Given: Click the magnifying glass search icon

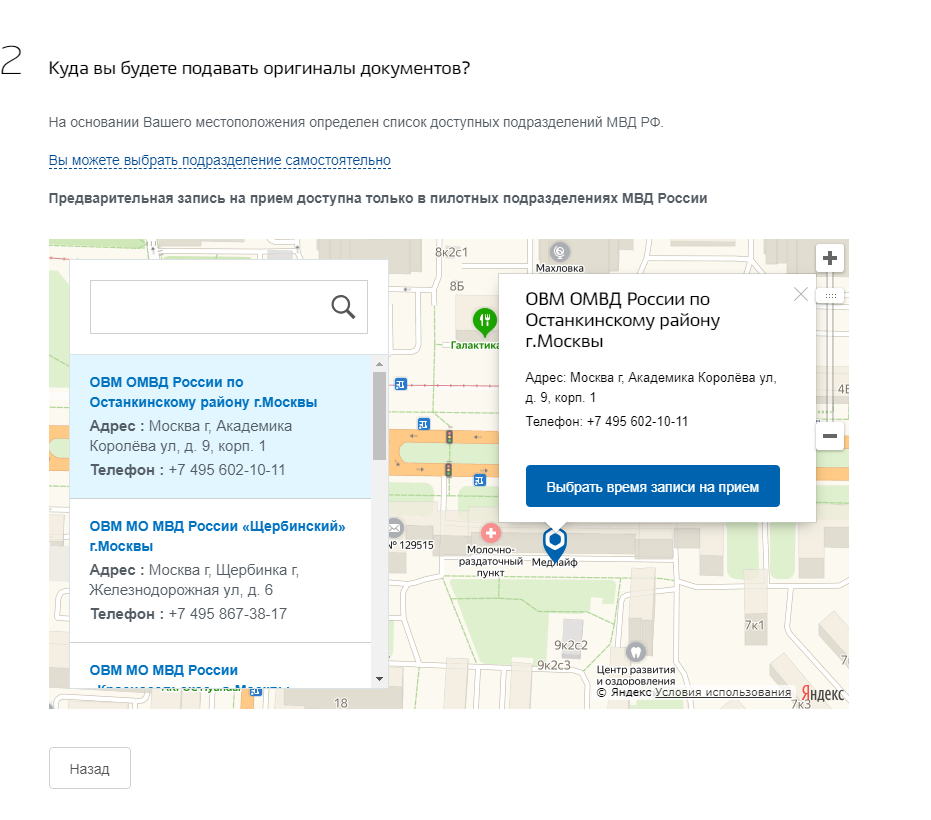Looking at the screenshot, I should [x=343, y=307].
